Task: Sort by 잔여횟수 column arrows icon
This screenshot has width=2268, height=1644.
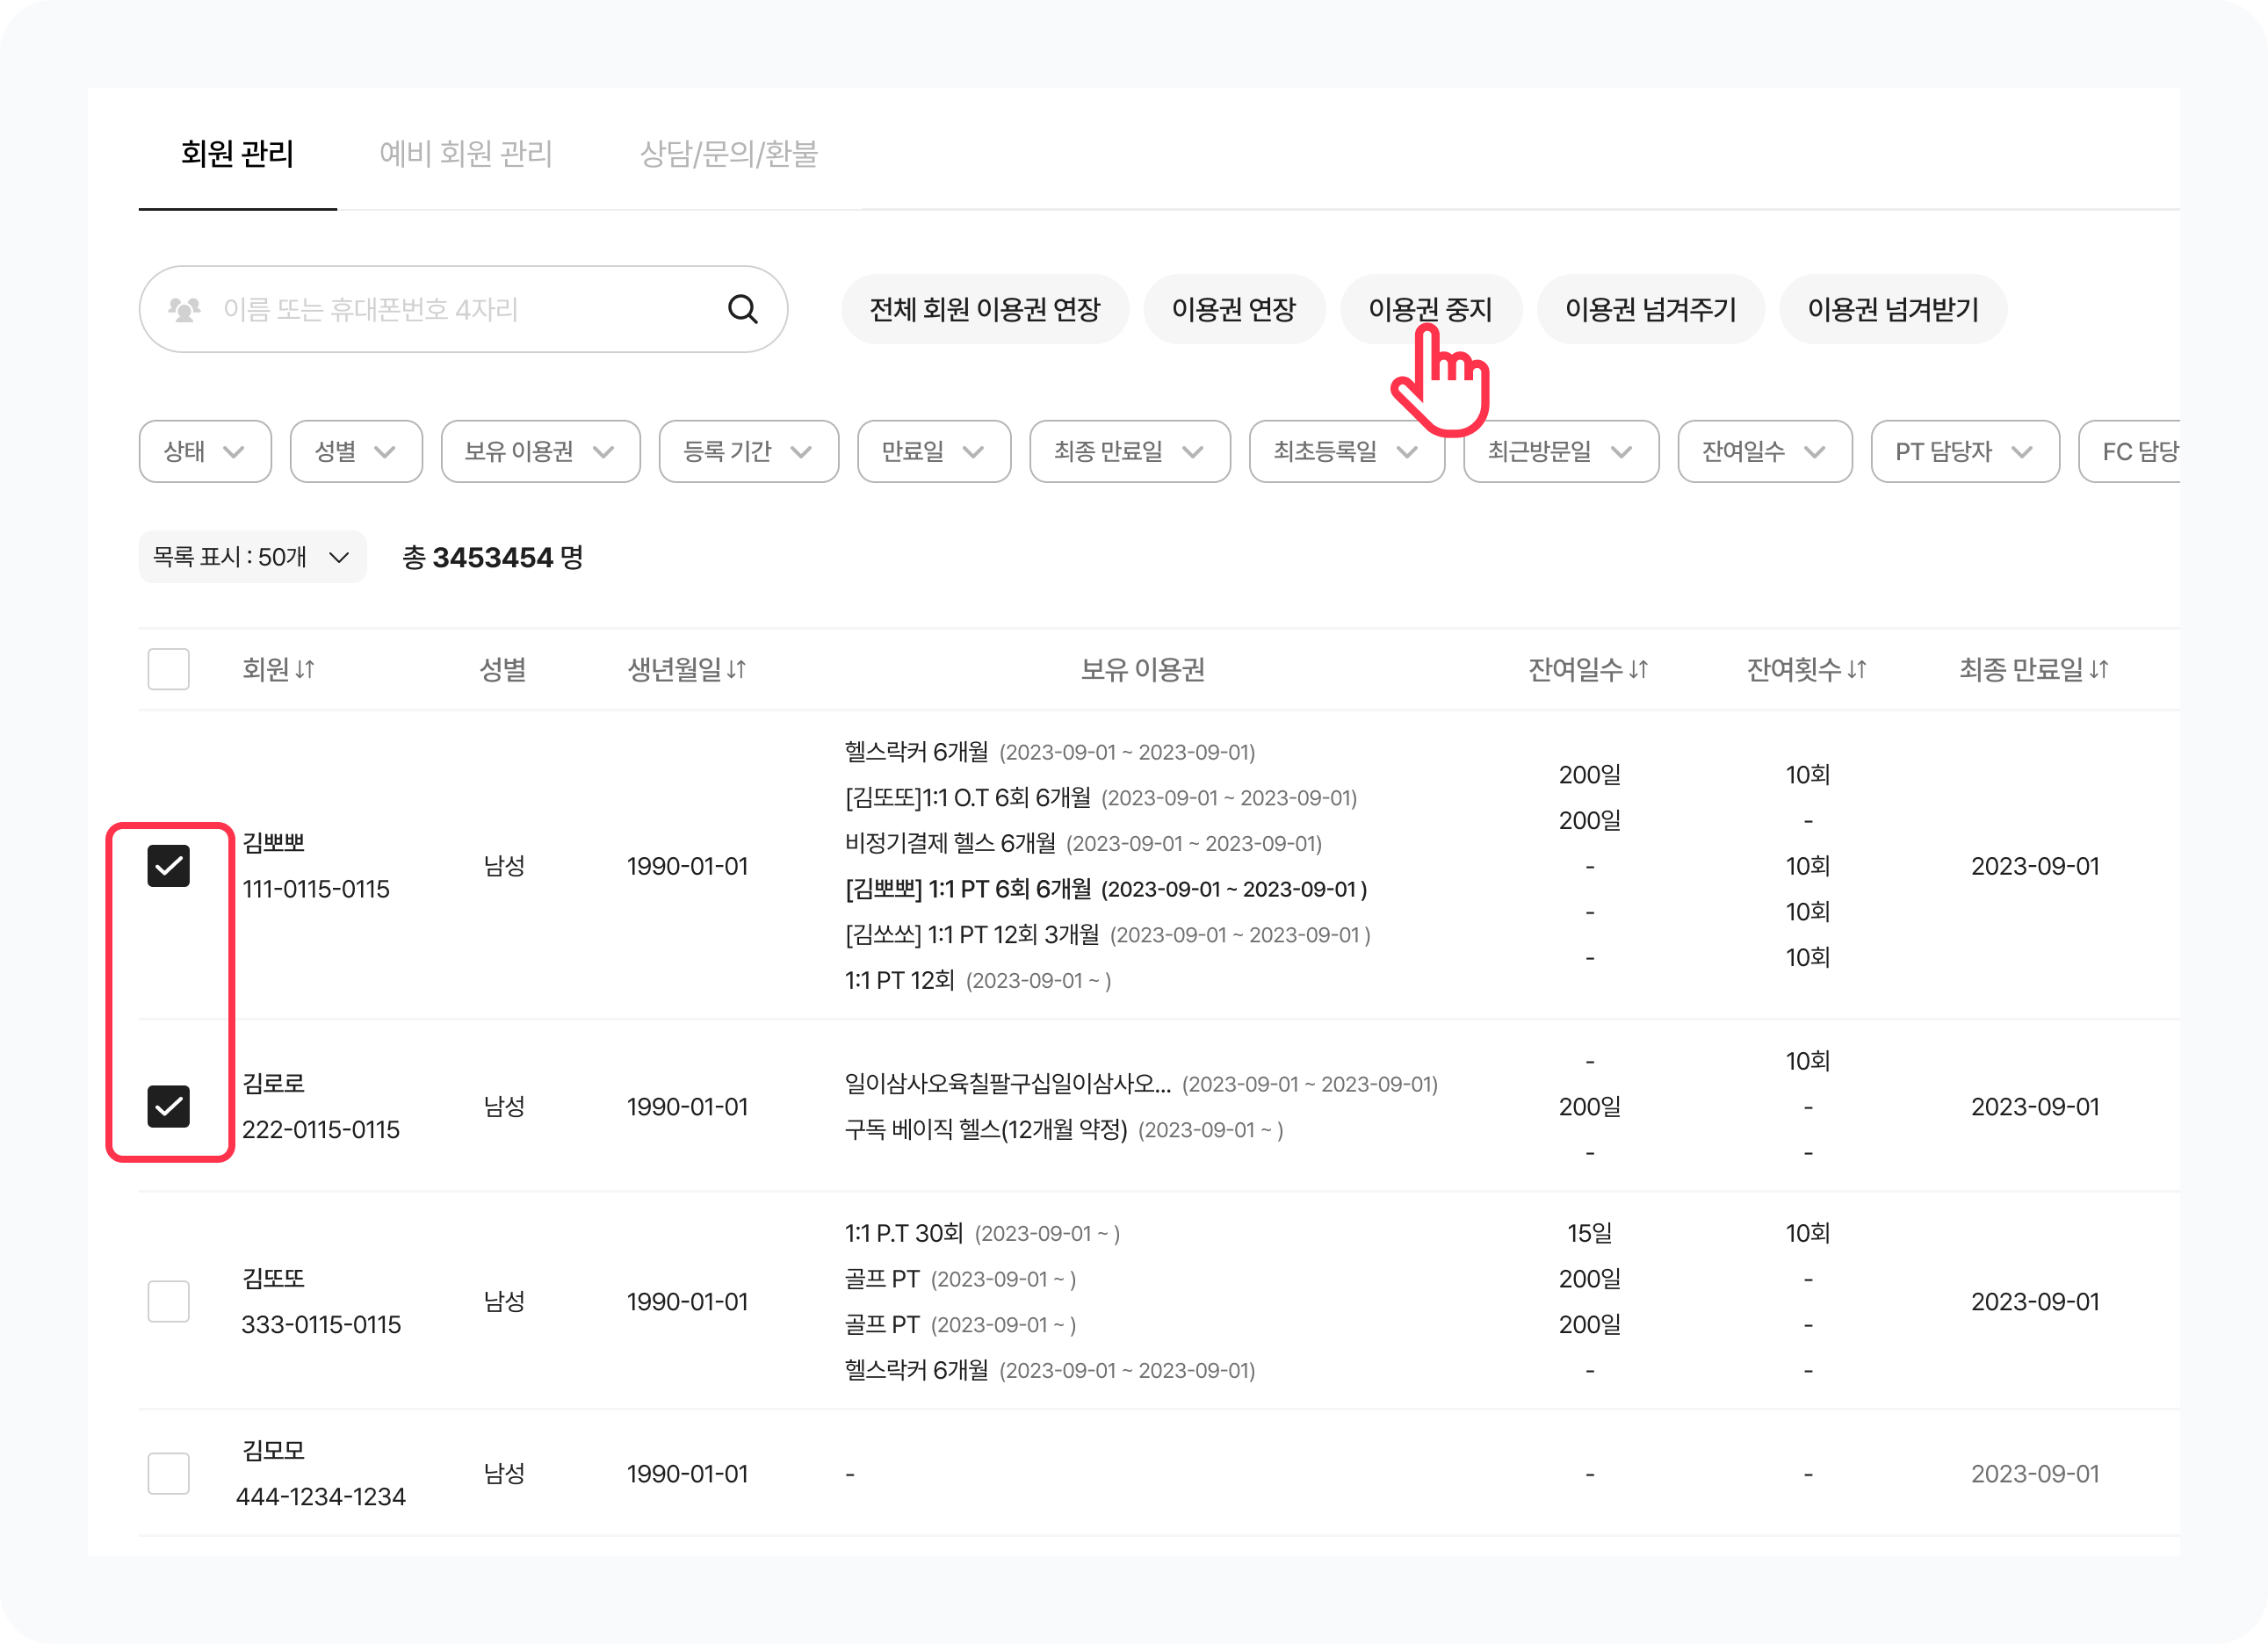Action: [x=1857, y=669]
